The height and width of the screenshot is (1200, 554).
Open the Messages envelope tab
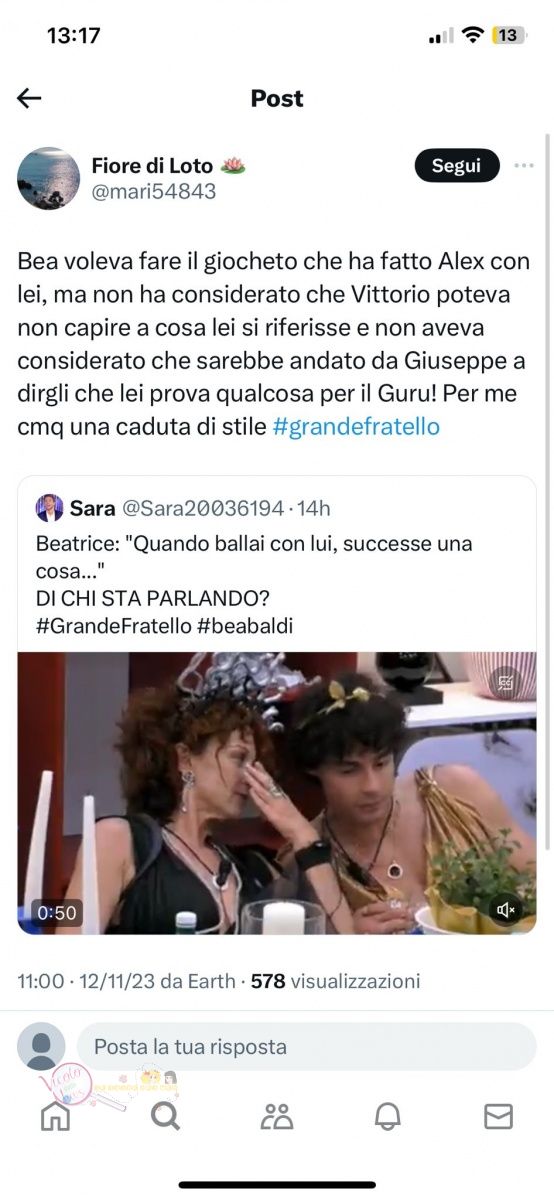click(x=498, y=1116)
